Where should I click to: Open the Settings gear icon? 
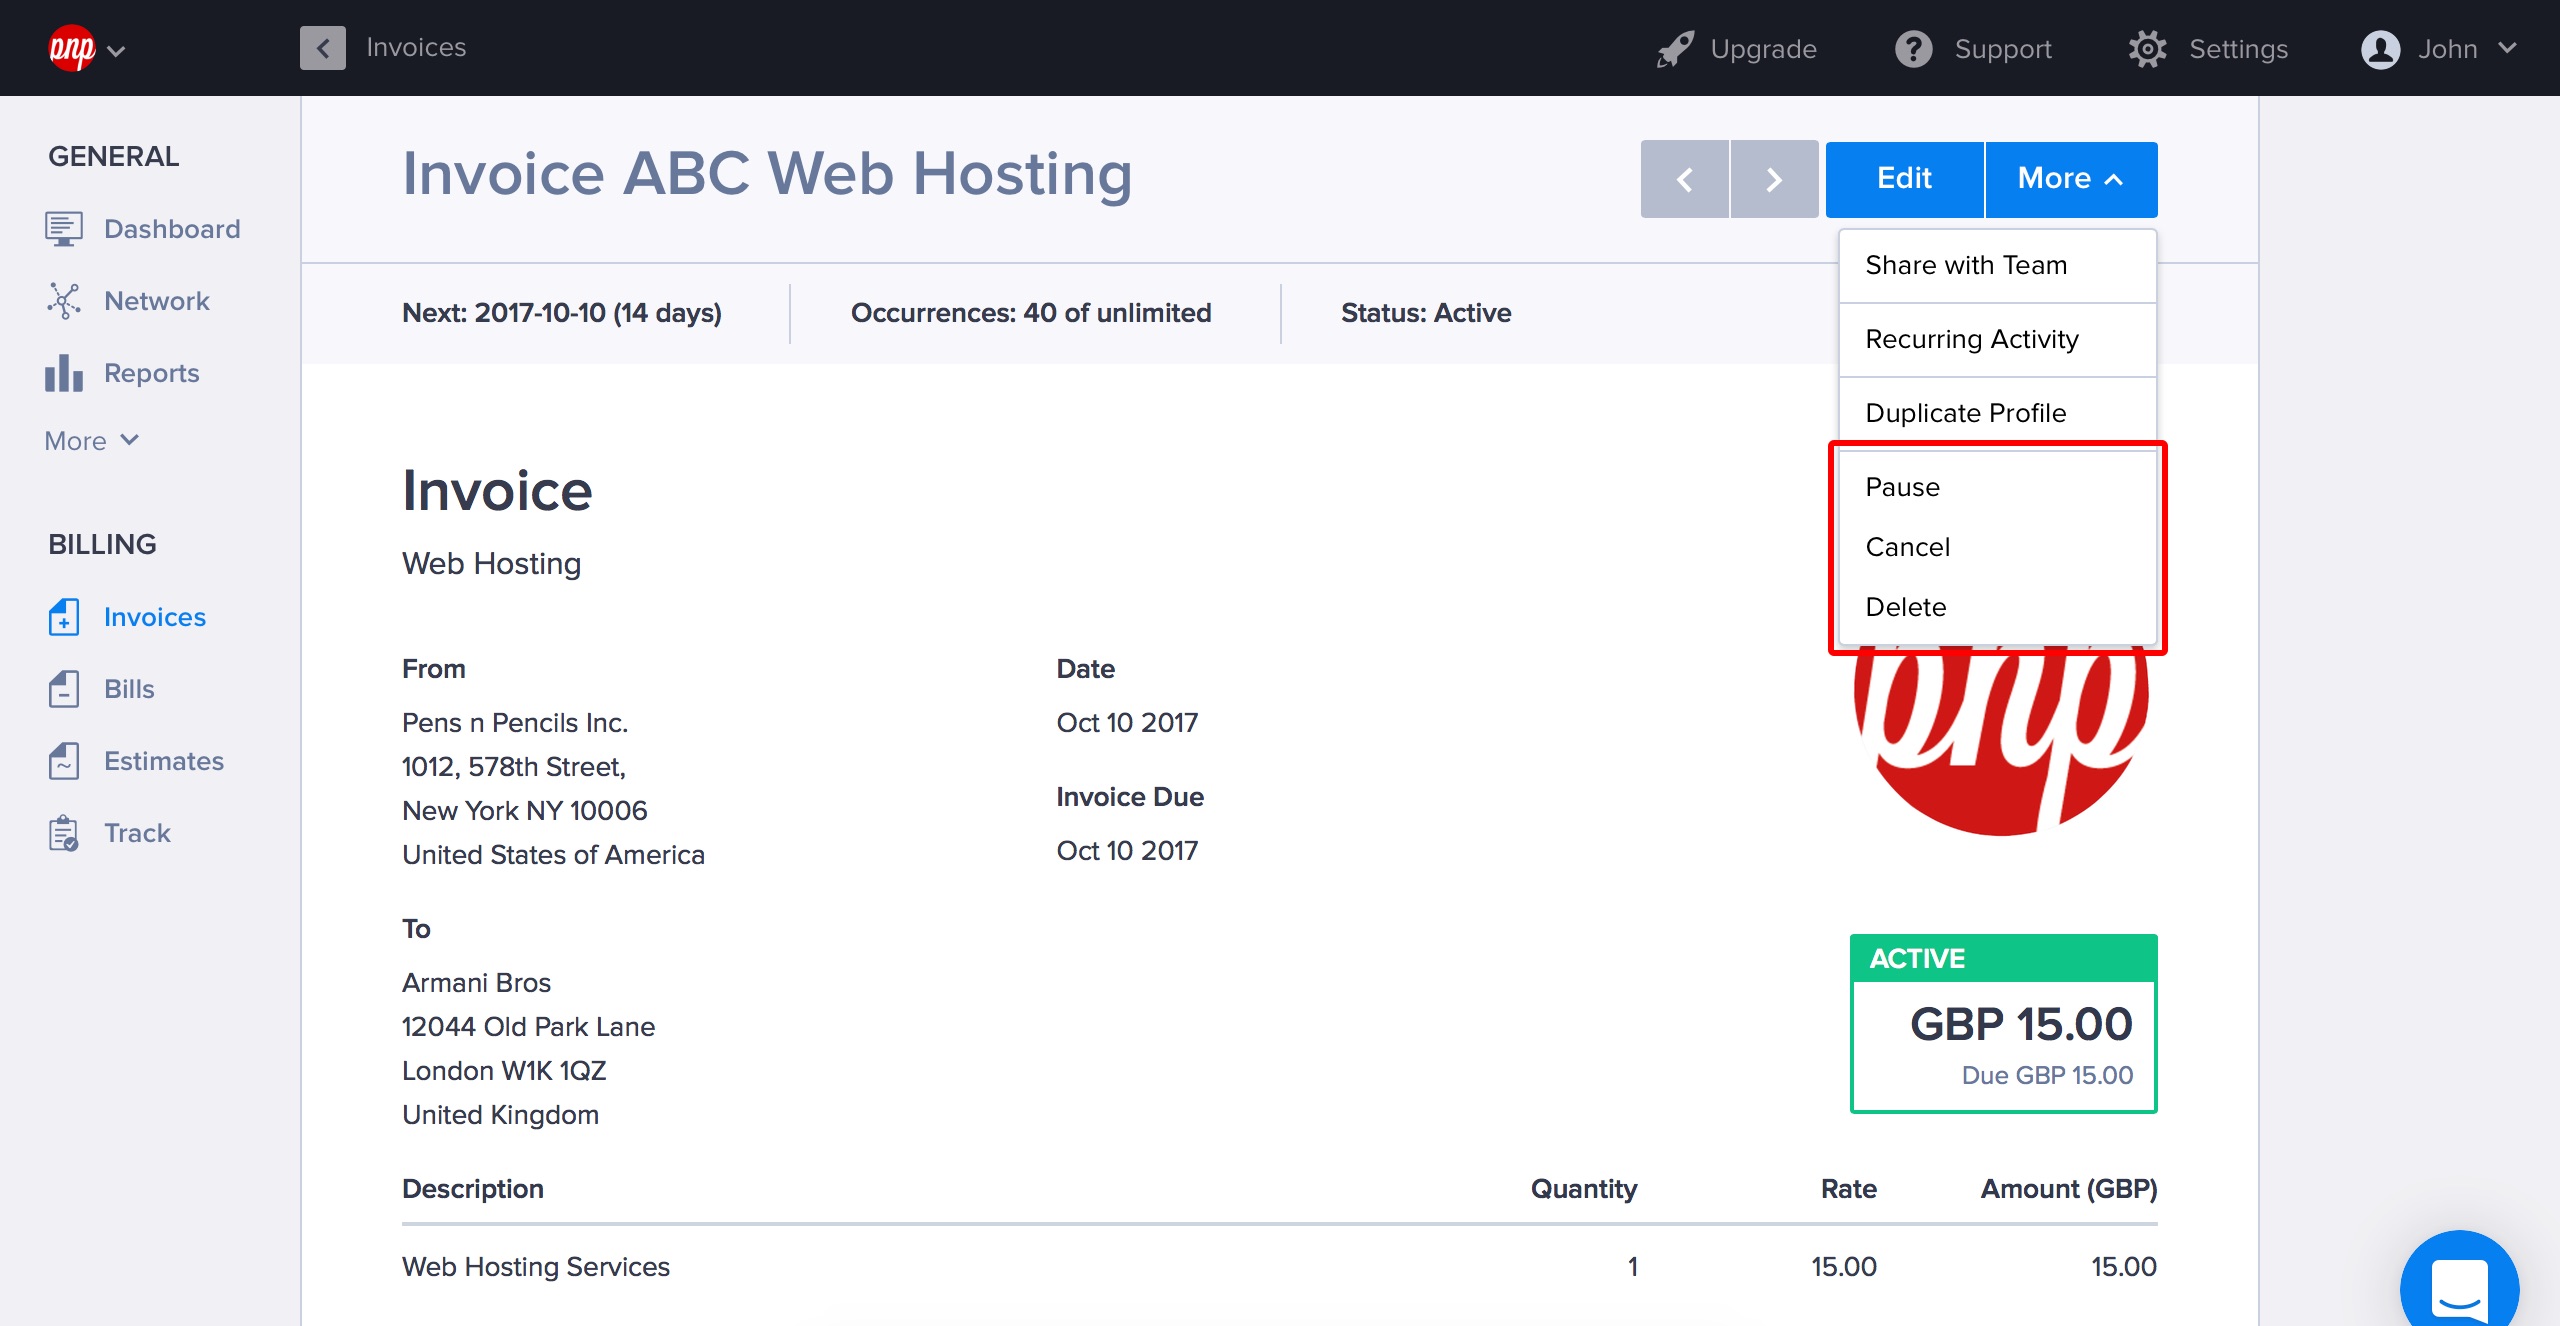pos(2147,49)
